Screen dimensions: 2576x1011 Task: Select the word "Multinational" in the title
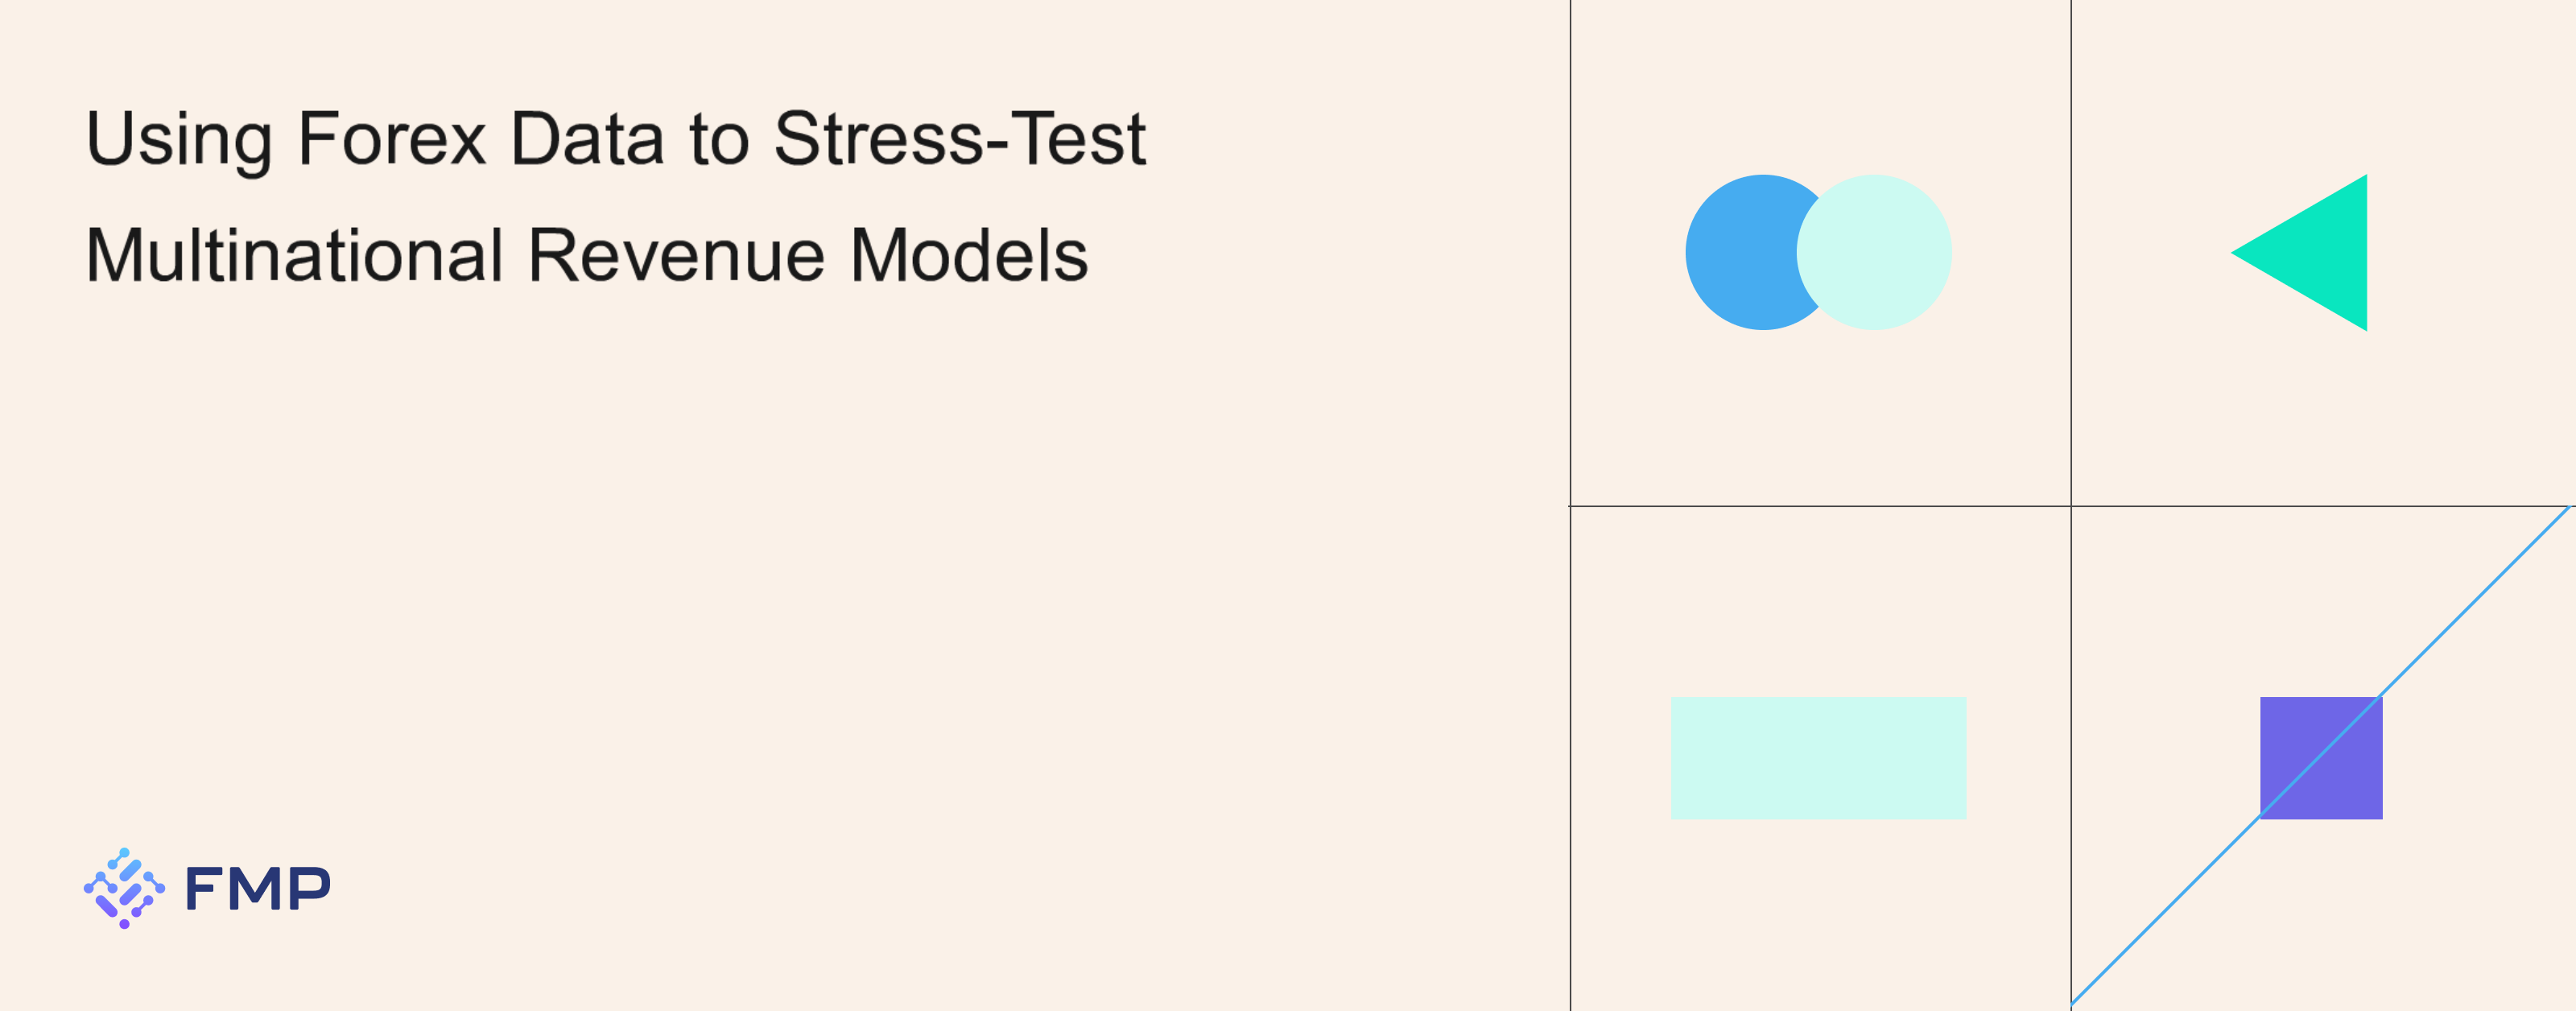(x=294, y=256)
